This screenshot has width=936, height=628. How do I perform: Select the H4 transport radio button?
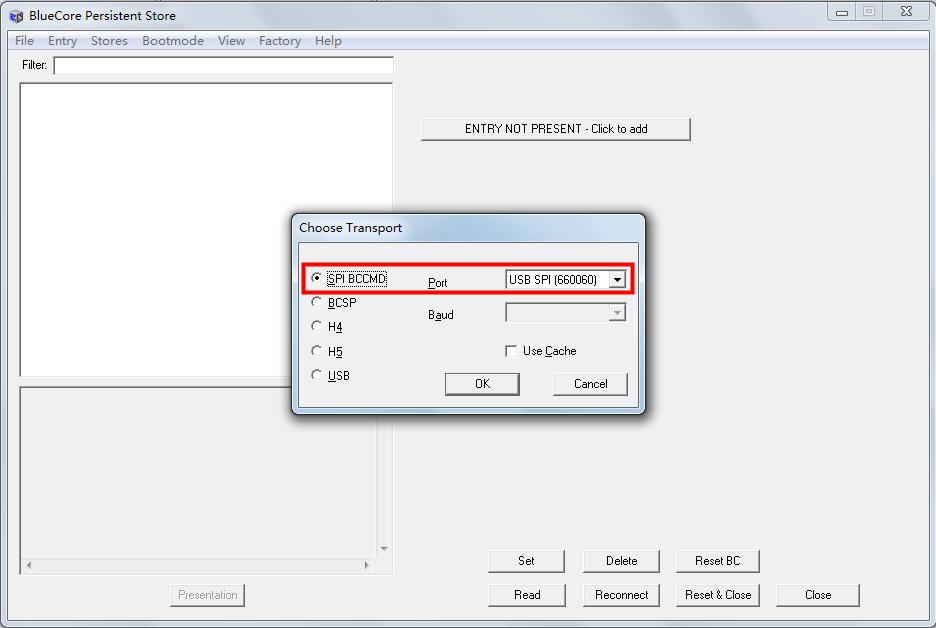pos(317,325)
